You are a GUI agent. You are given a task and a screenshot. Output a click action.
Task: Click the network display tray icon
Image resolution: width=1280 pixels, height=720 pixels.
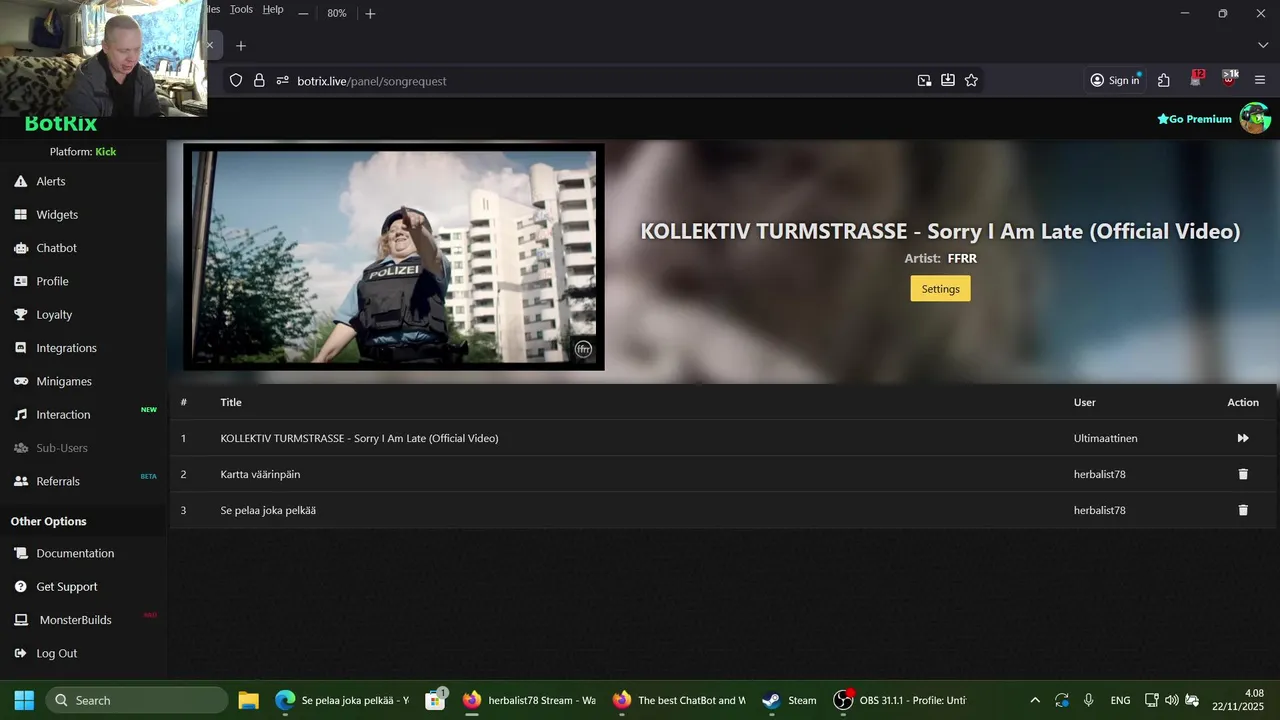point(1151,700)
